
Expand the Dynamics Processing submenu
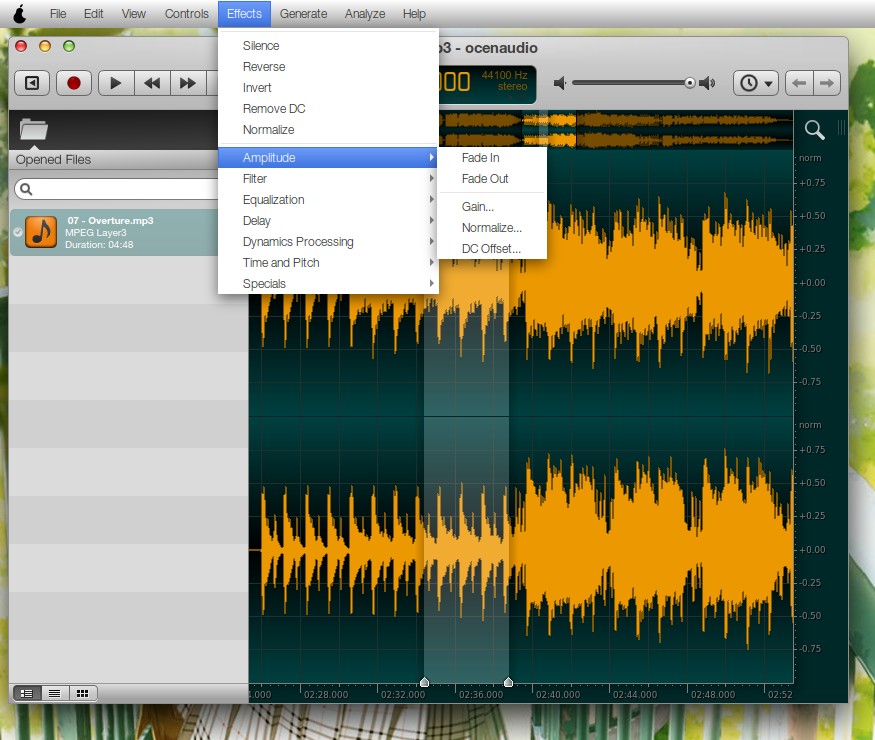pyautogui.click(x=328, y=242)
